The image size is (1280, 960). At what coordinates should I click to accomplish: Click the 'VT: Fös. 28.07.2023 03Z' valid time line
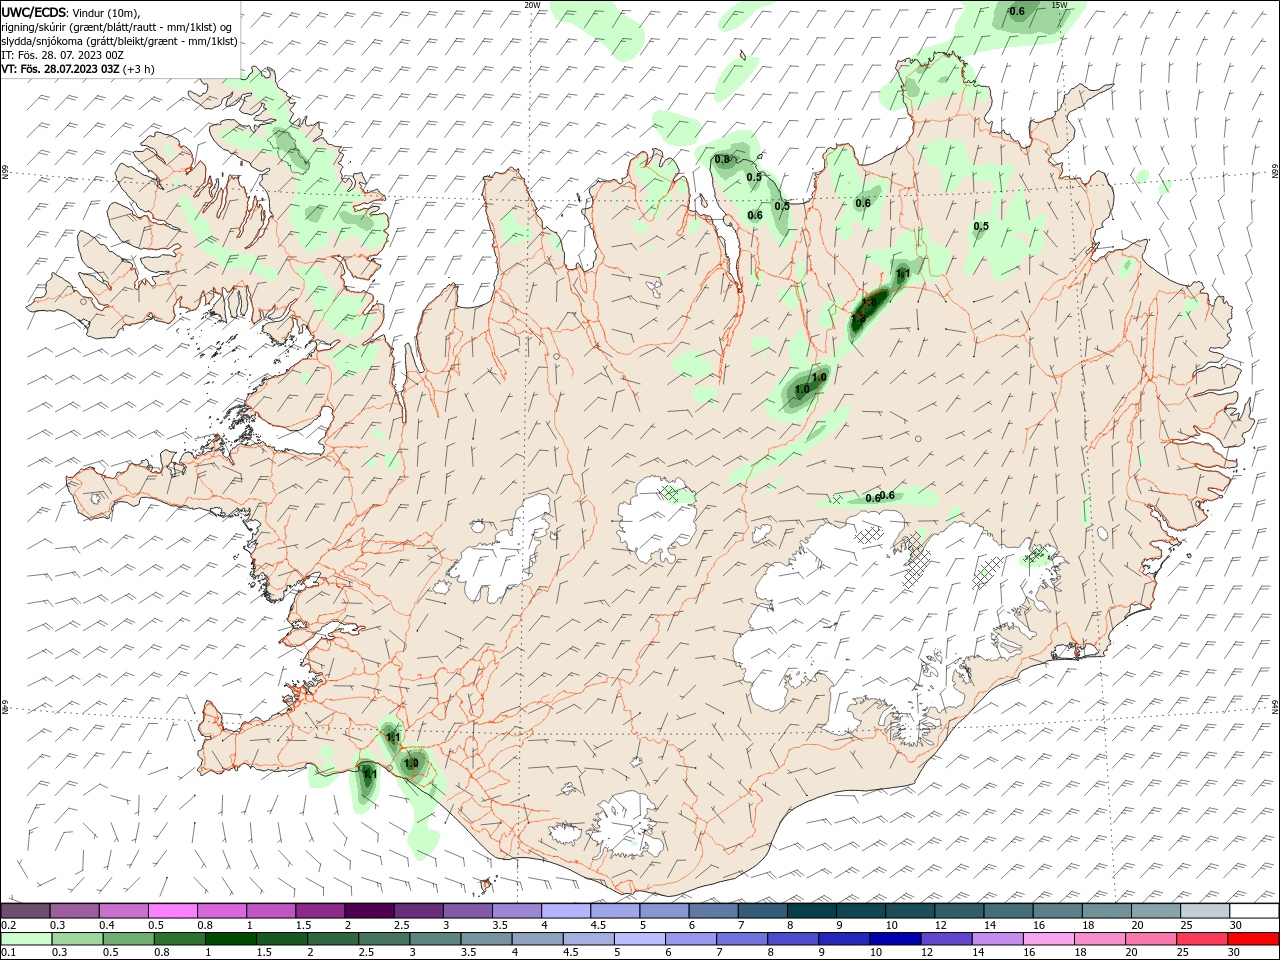tap(78, 69)
